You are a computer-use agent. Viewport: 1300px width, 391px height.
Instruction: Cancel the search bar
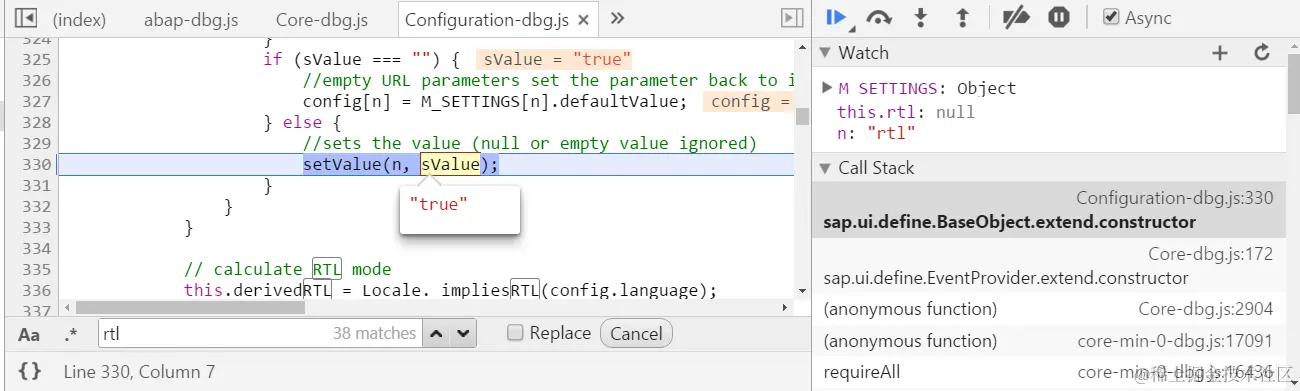point(636,333)
